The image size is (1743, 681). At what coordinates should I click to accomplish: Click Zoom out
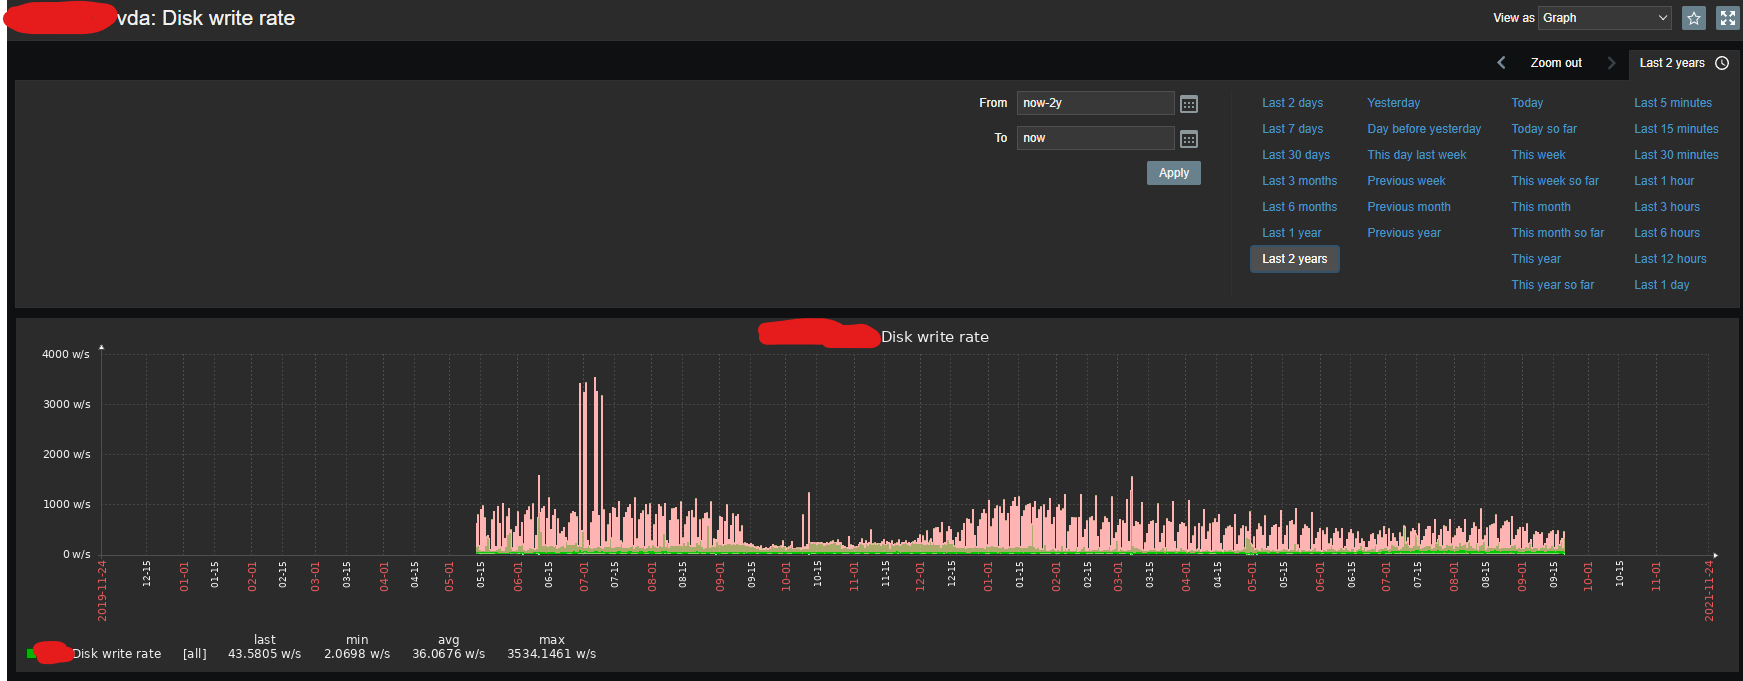1556,63
